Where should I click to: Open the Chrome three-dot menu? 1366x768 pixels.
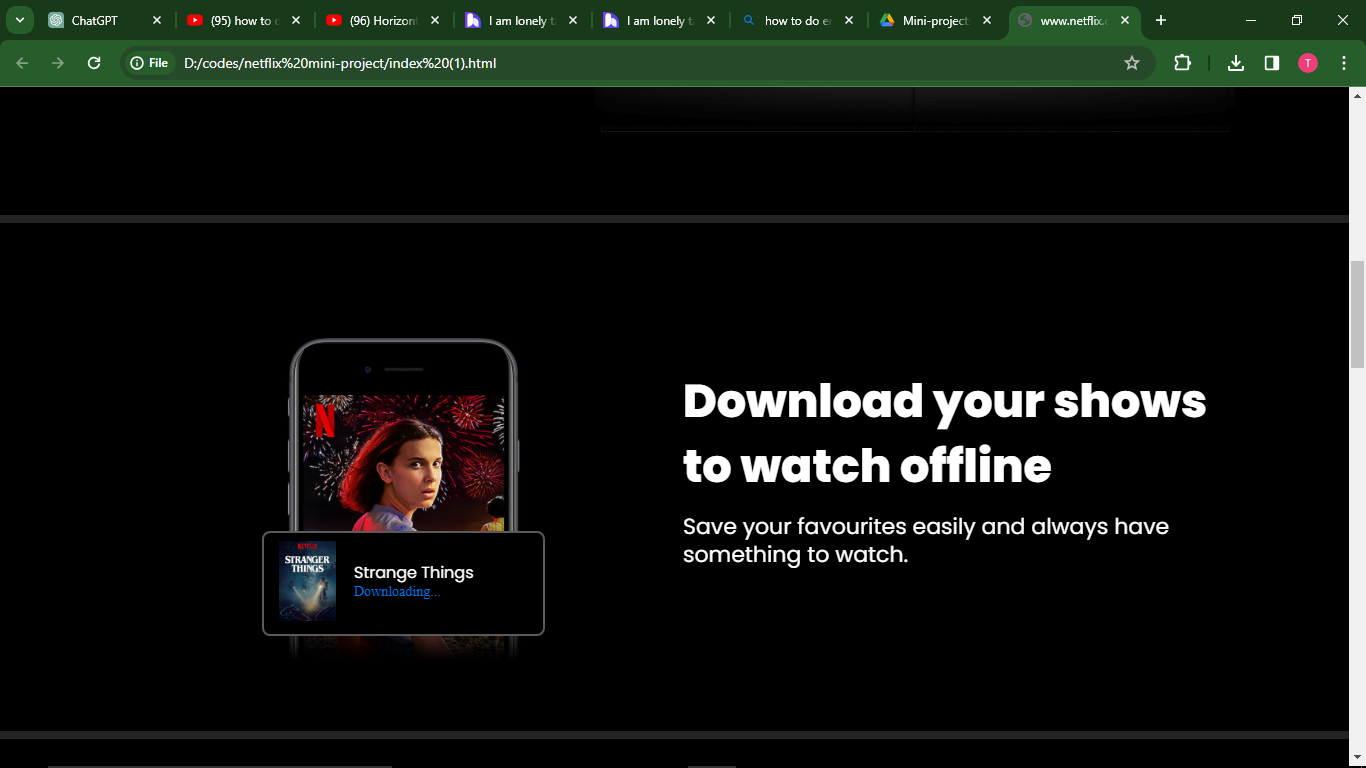1343,63
